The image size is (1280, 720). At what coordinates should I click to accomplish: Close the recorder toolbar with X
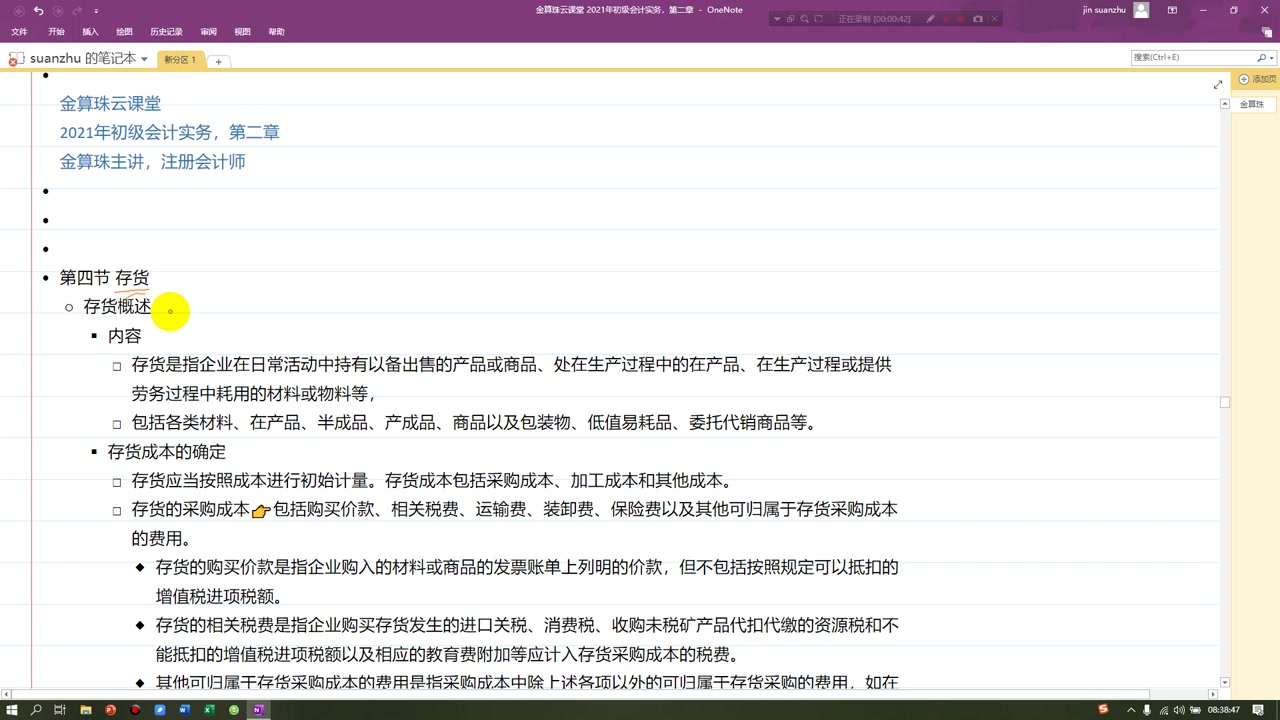[x=995, y=19]
